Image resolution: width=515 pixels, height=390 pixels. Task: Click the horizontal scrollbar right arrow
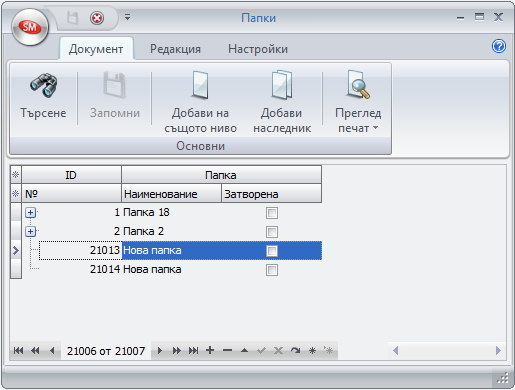[498, 351]
